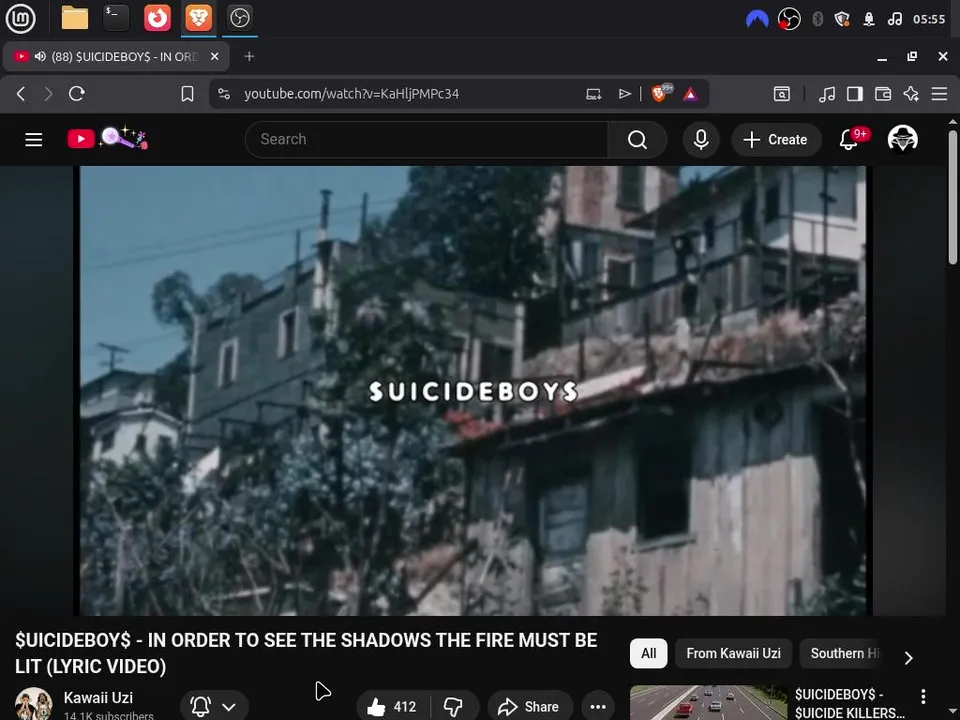The width and height of the screenshot is (960, 720).
Task: View site information icon in address bar
Action: [x=224, y=94]
